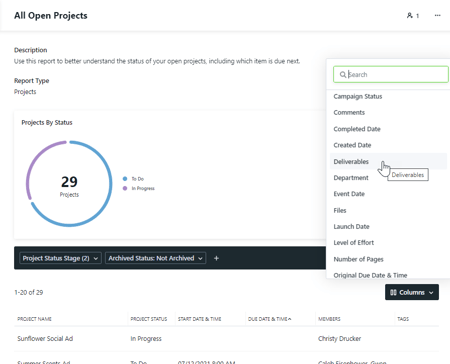Viewport: 450px width, 364px height.
Task: Open the Sunflower Social Ad project
Action: click(x=45, y=338)
